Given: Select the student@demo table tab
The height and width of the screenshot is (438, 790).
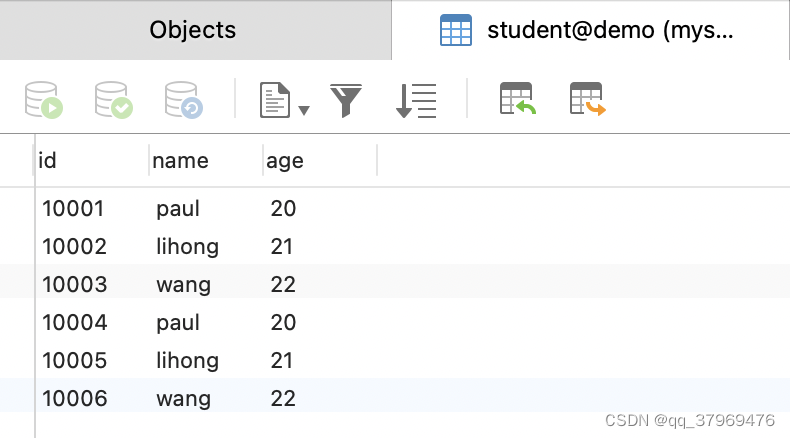Looking at the screenshot, I should tap(590, 30).
